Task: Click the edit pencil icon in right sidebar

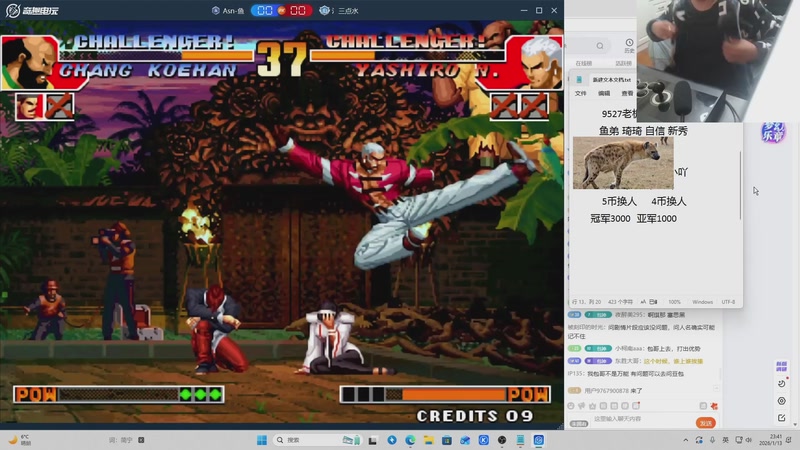Action: pos(782,418)
